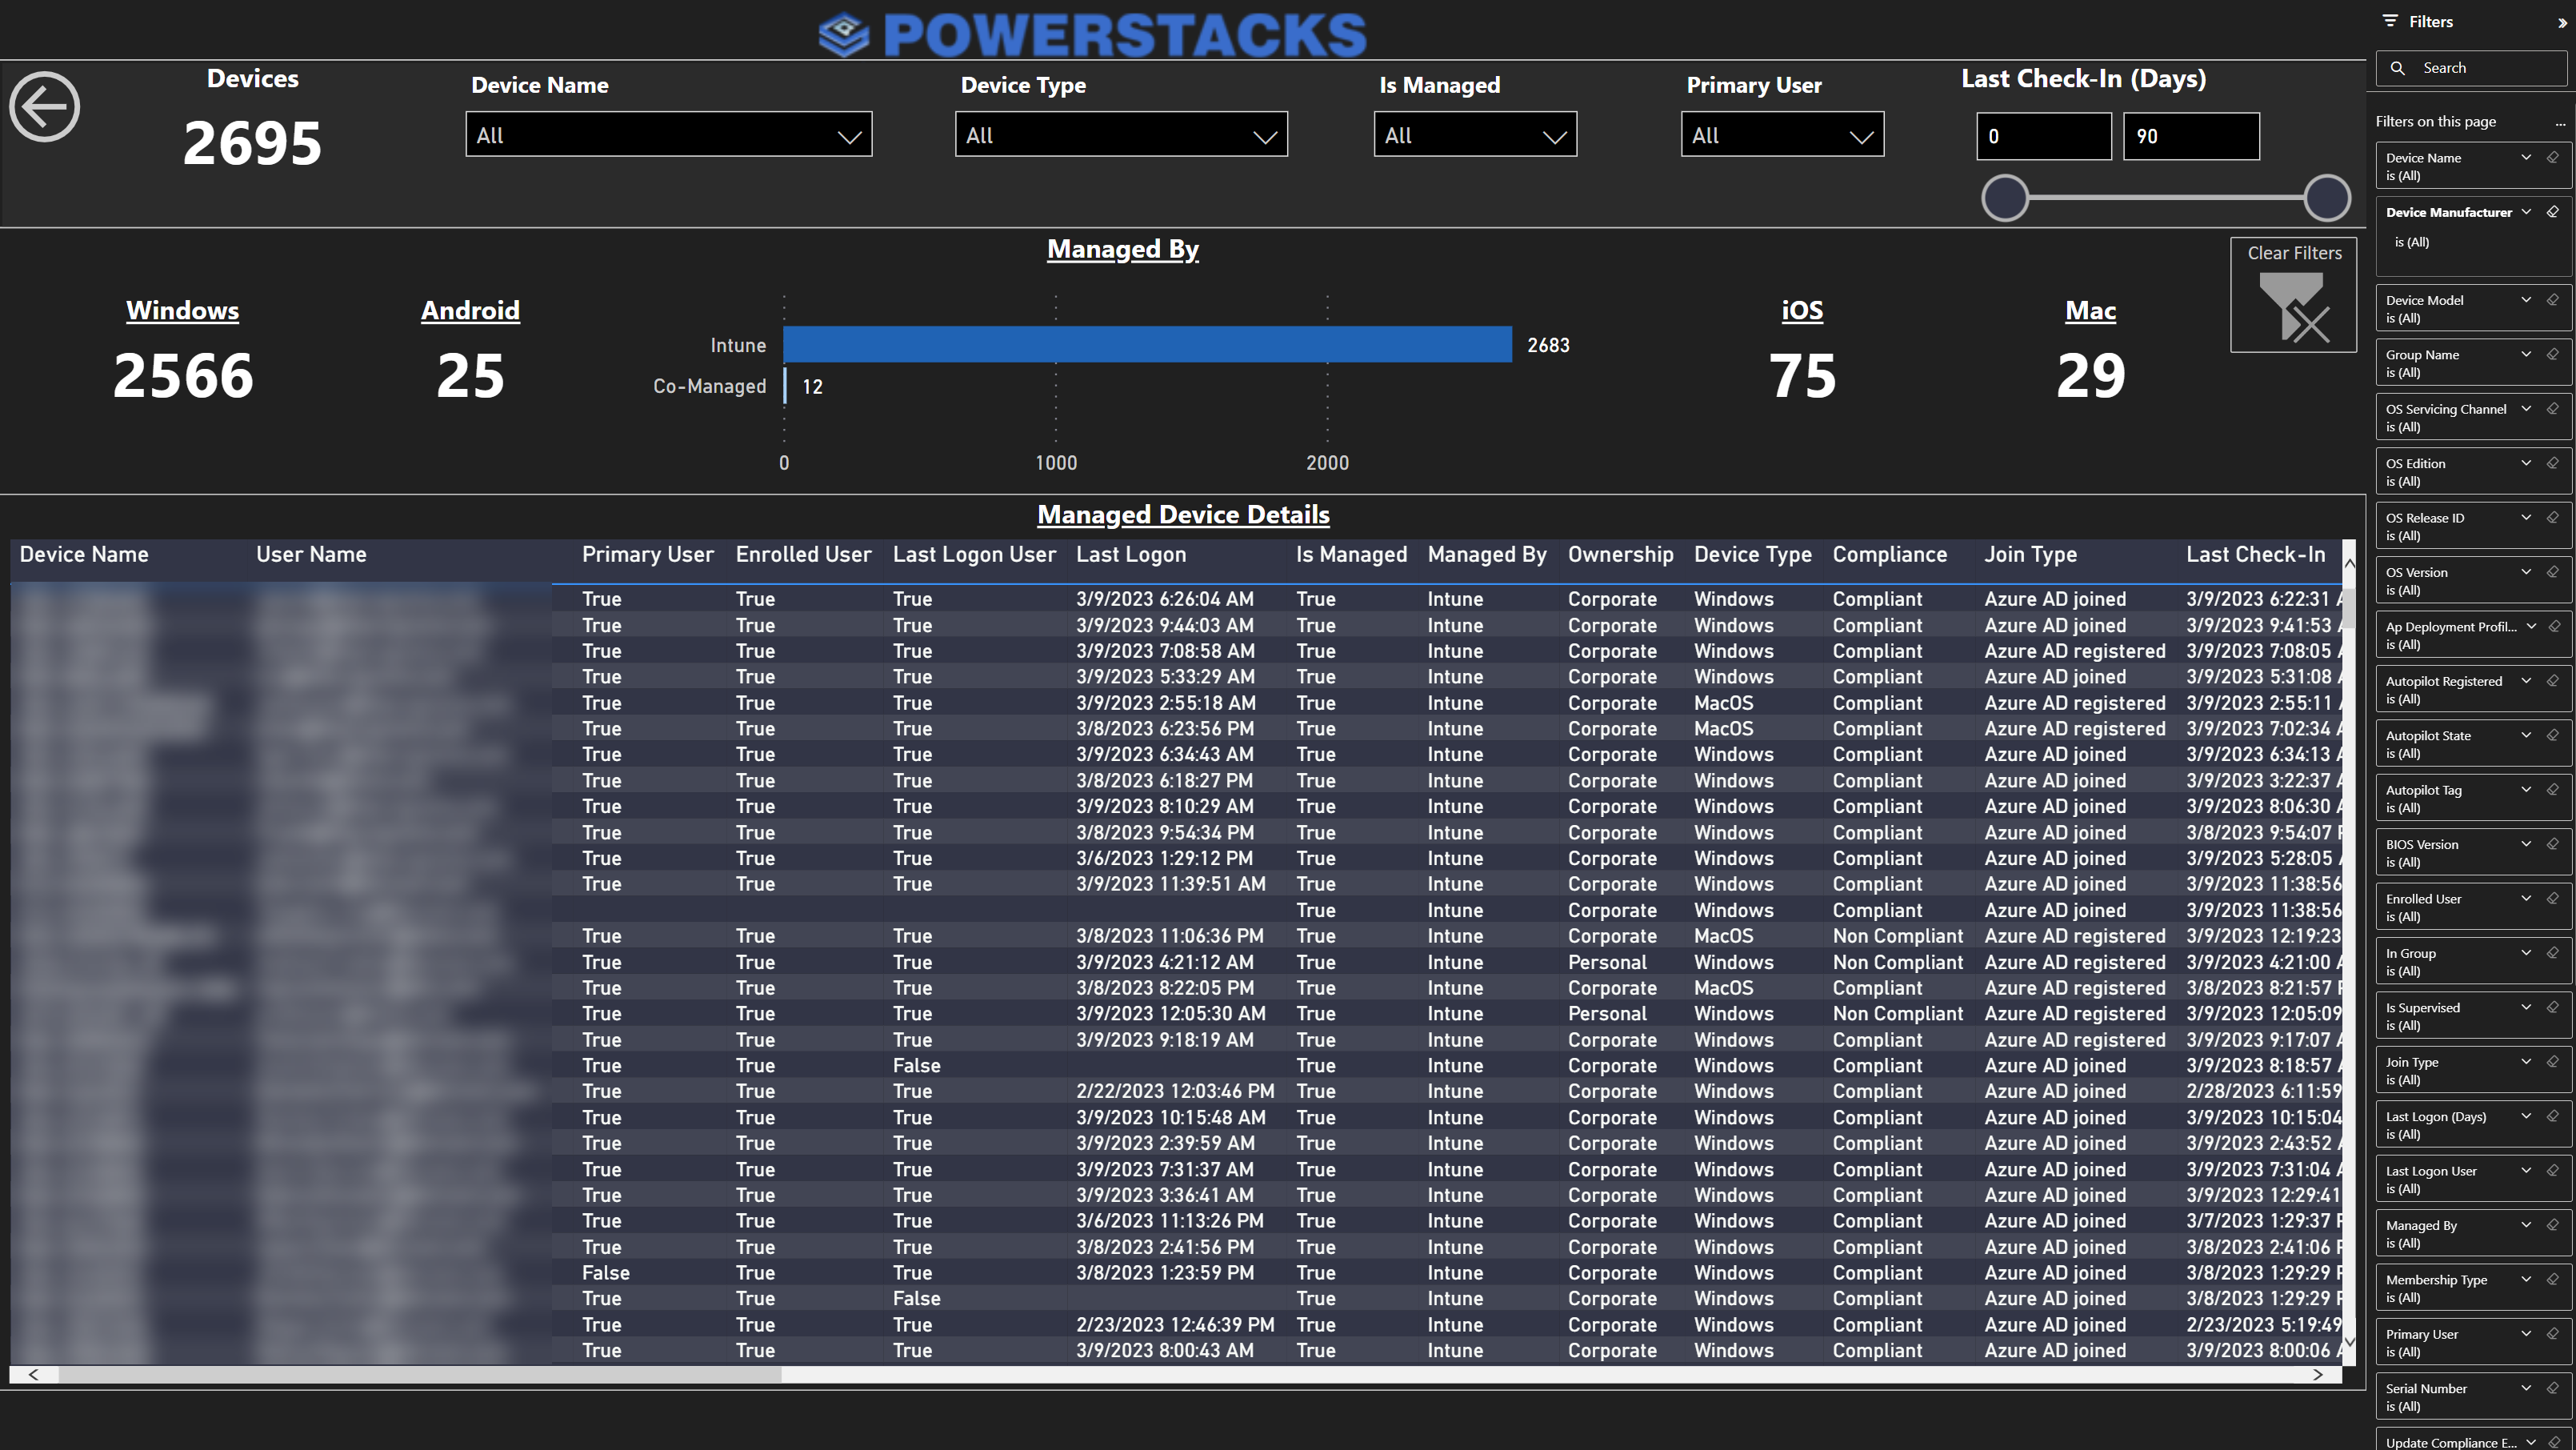The width and height of the screenshot is (2576, 1450).
Task: Clear the Enrolled User filter eraser
Action: click(x=2552, y=899)
